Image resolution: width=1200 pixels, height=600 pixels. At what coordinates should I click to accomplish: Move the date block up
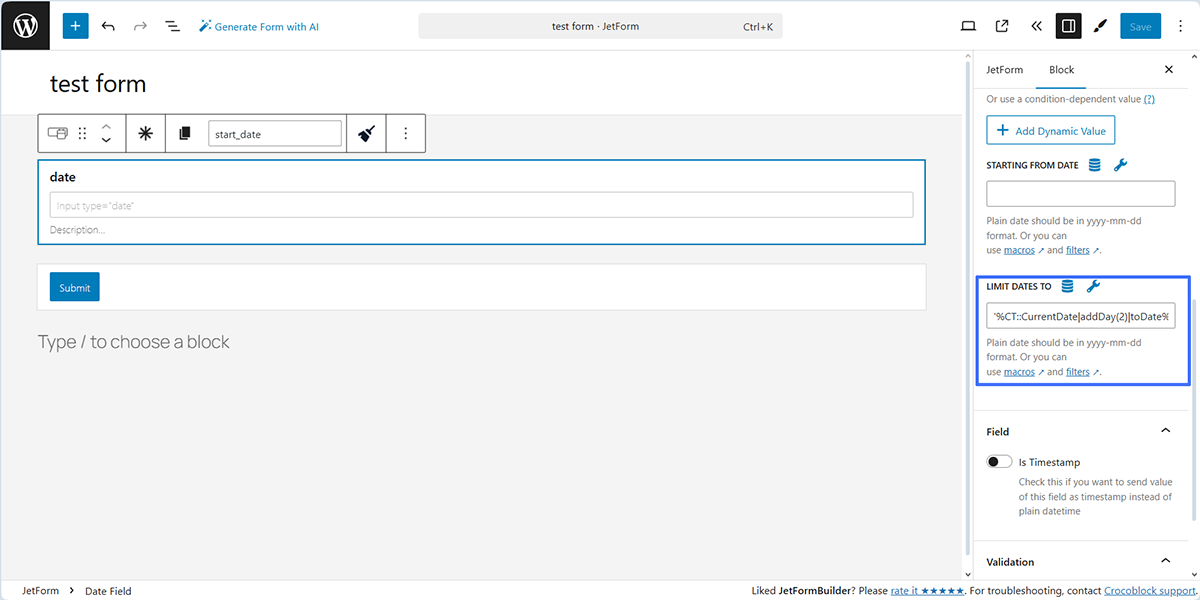point(106,126)
